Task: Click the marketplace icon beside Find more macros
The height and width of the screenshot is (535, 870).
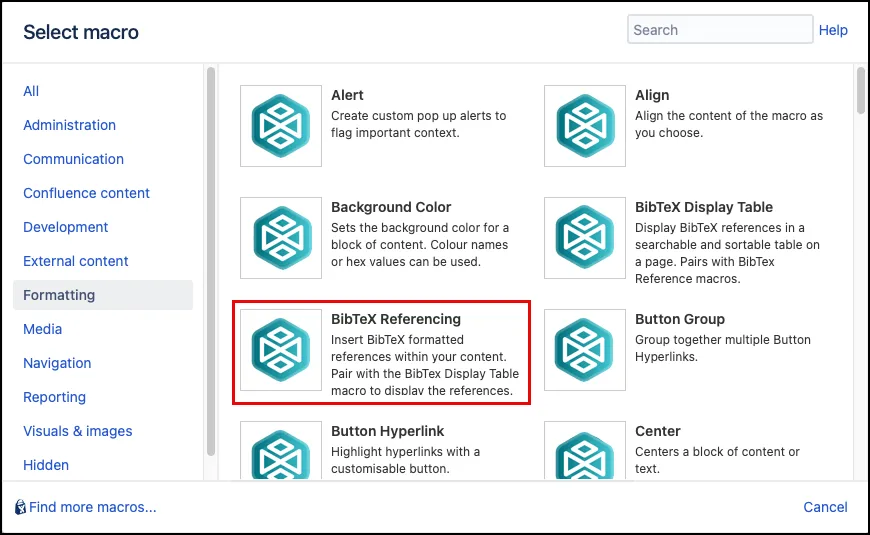Action: click(21, 507)
